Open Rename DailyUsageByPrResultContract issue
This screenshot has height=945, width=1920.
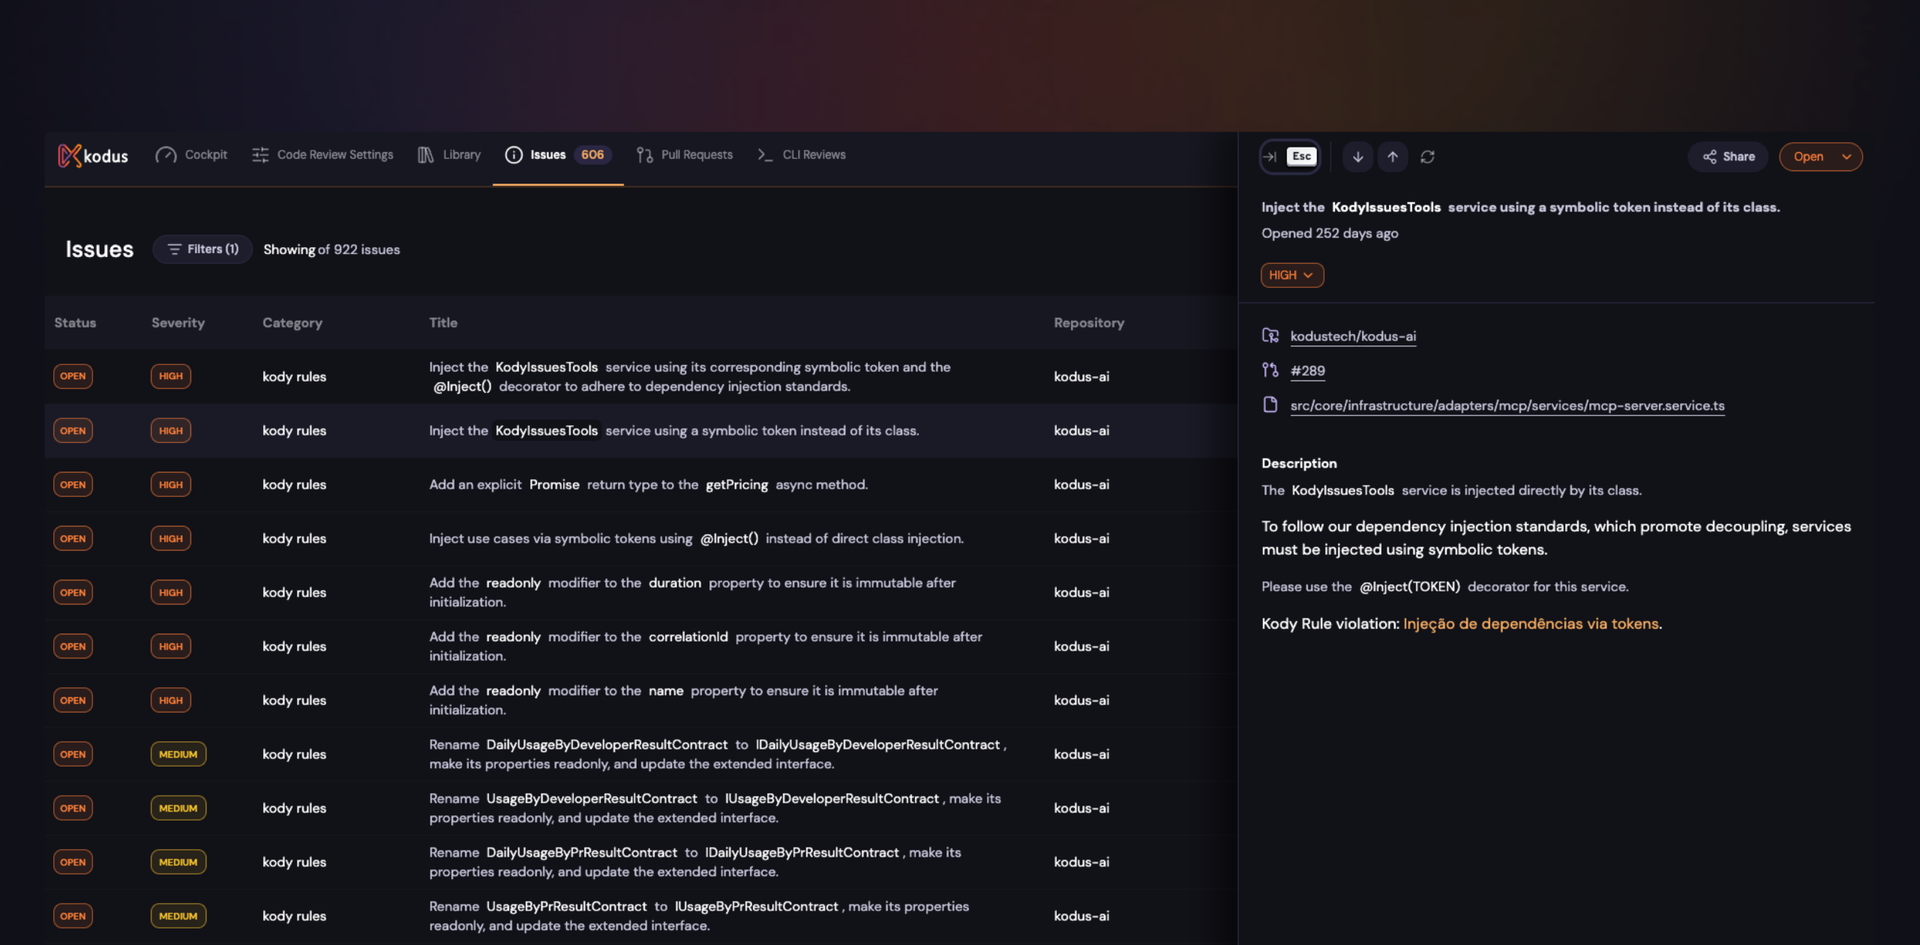[695, 863]
